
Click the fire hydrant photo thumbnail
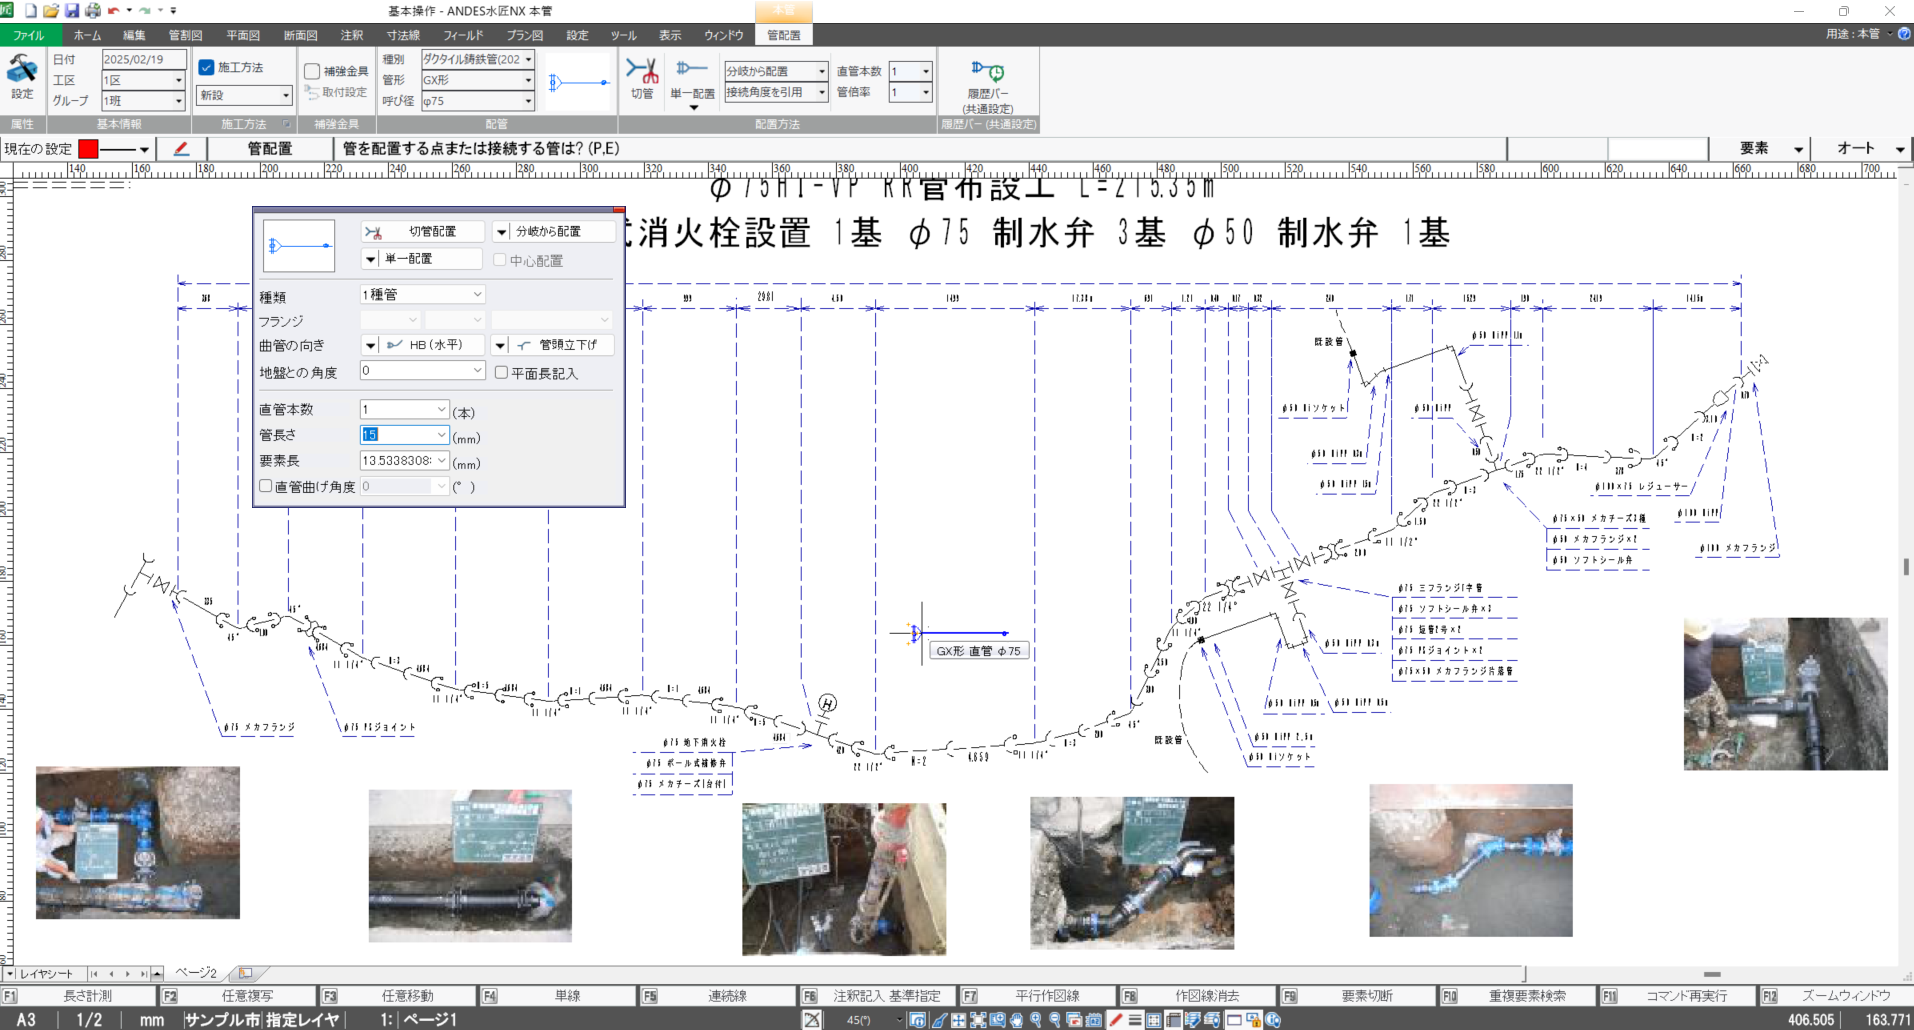(843, 879)
